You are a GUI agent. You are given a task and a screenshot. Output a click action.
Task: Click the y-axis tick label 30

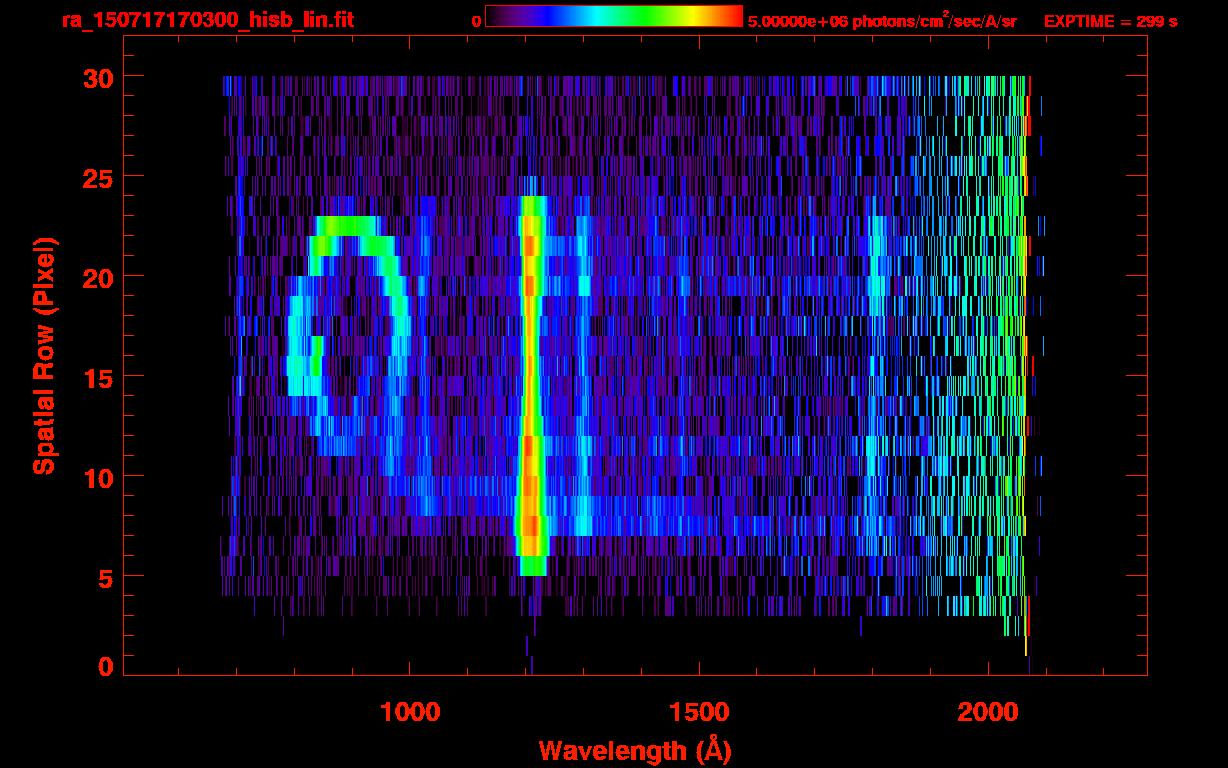tap(97, 77)
